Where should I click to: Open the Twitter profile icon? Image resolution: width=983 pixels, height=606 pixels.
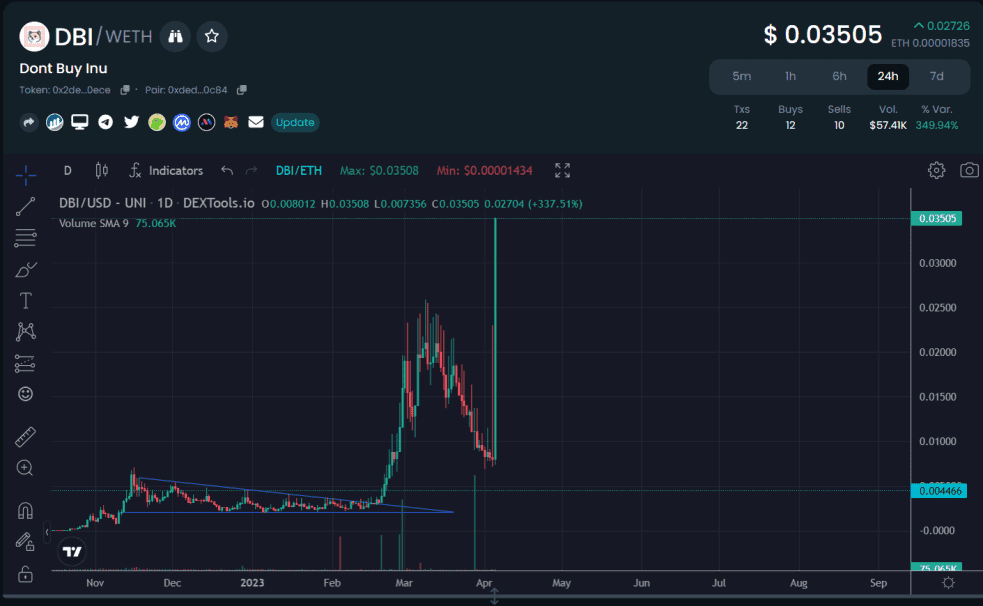(131, 122)
